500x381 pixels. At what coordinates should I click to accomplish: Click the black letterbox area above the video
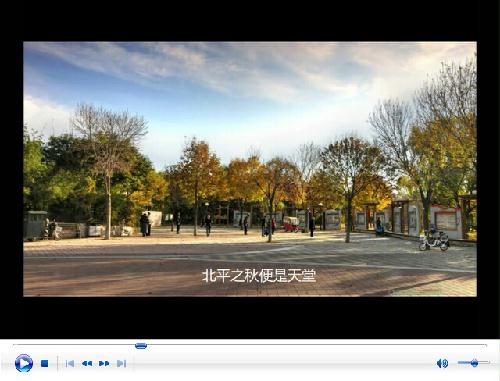point(250,20)
